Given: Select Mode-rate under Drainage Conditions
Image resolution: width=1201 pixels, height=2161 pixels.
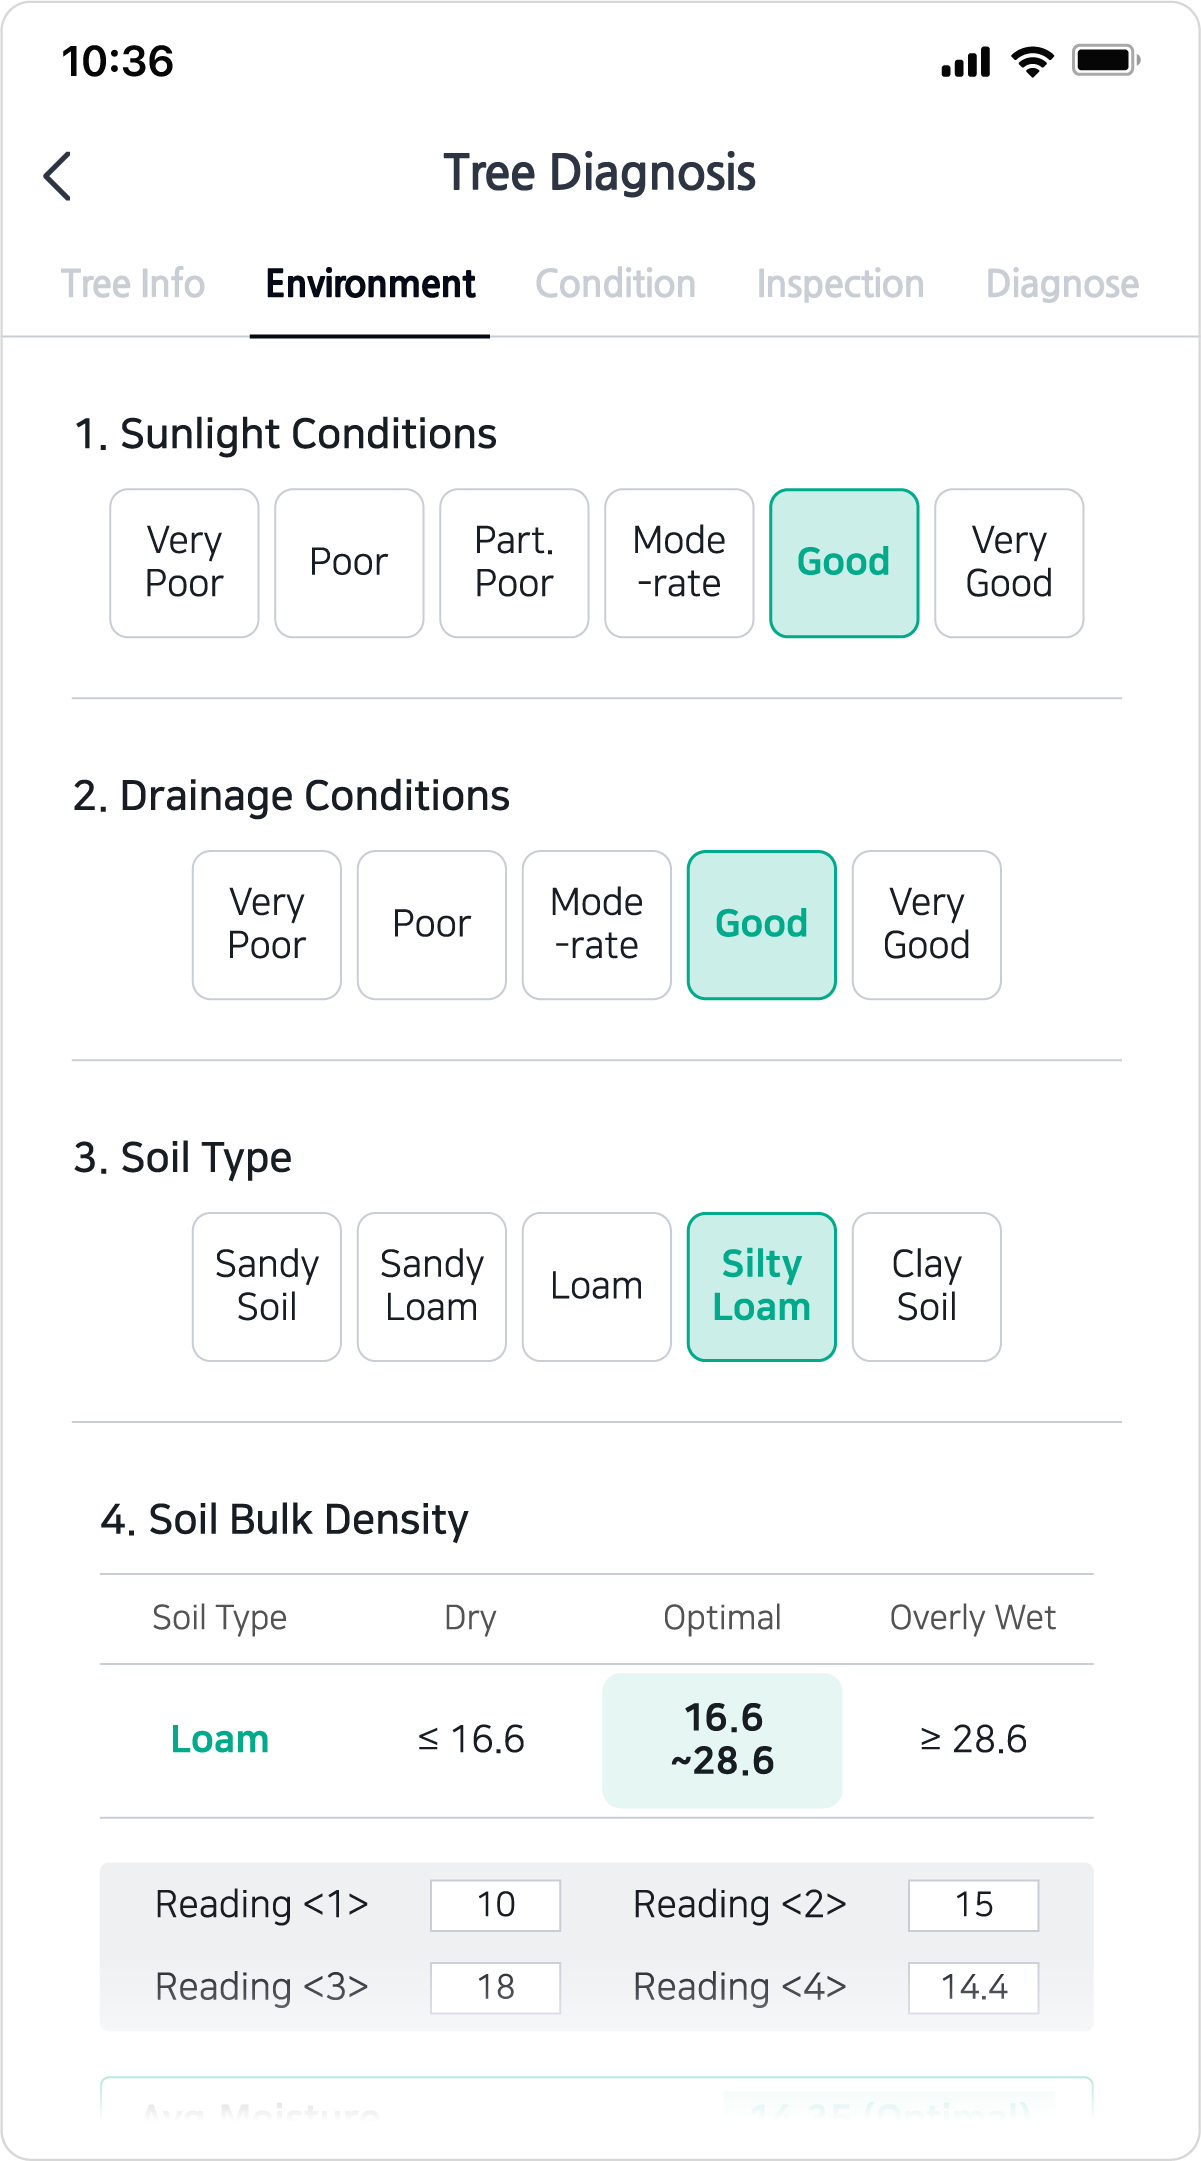Looking at the screenshot, I should (x=597, y=925).
